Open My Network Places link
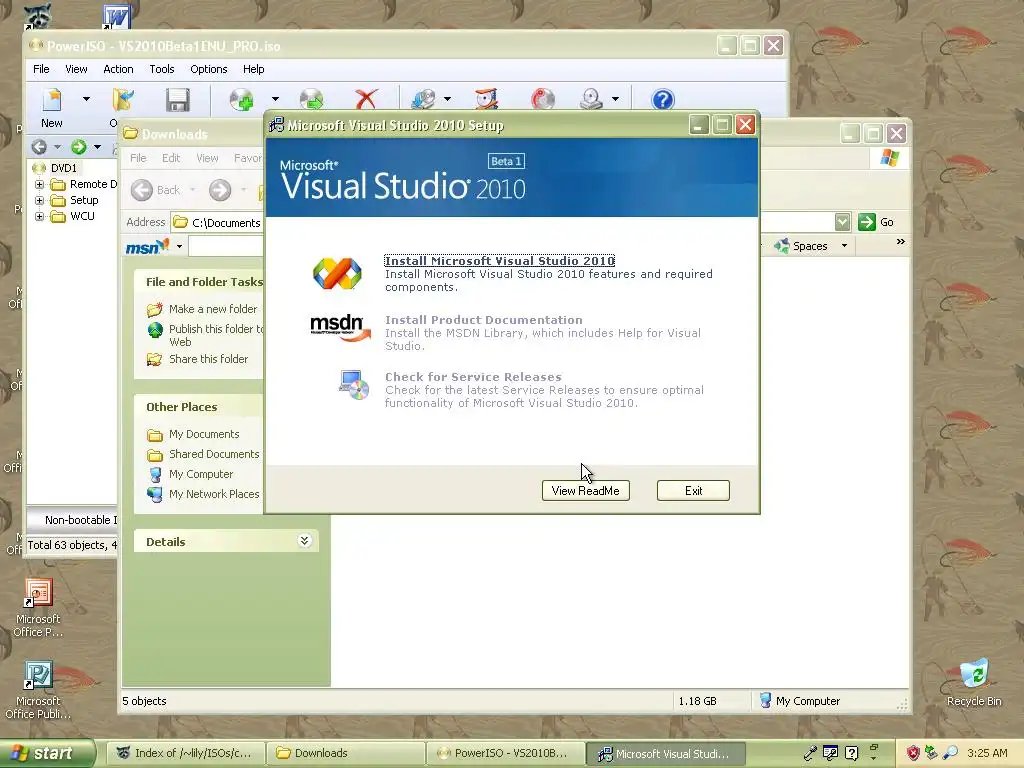This screenshot has height=768, width=1024. coord(214,494)
